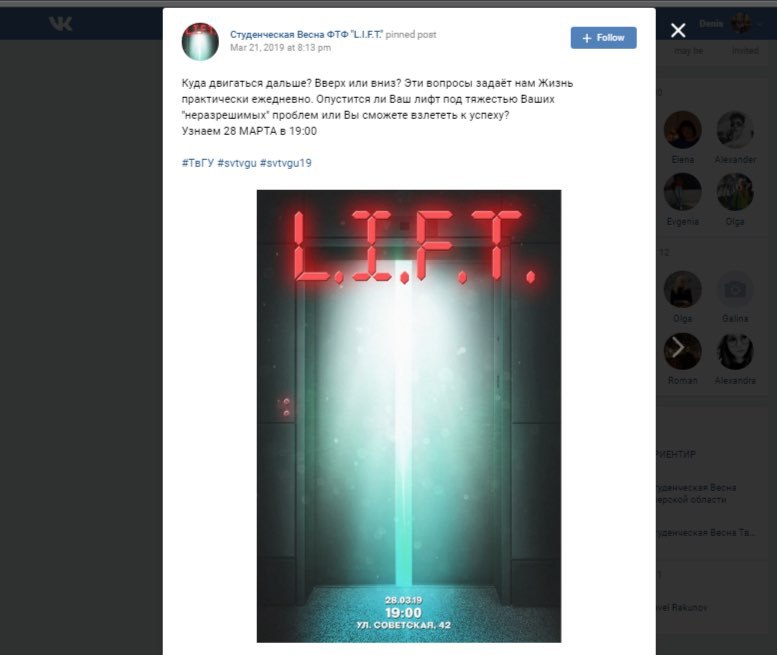This screenshot has width=777, height=655.
Task: Open the #ТвГУ hashtag
Action: 198,163
